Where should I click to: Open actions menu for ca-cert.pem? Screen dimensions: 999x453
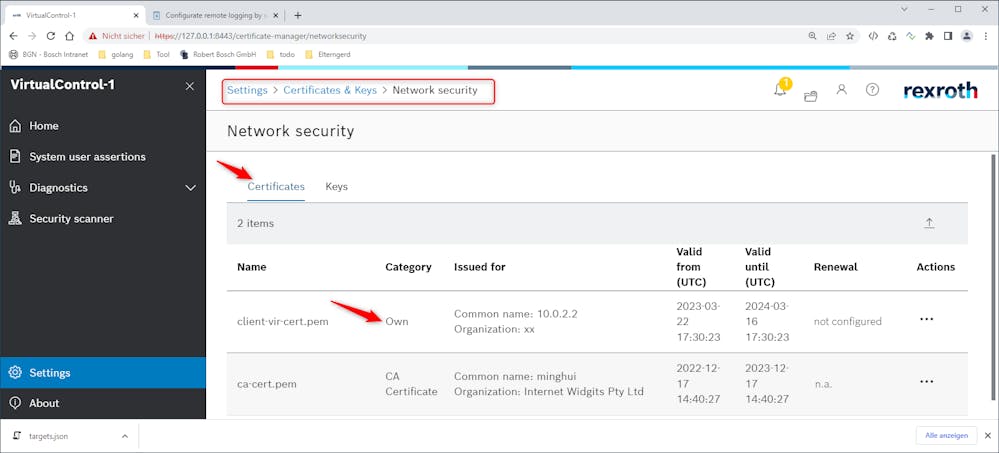point(926,382)
